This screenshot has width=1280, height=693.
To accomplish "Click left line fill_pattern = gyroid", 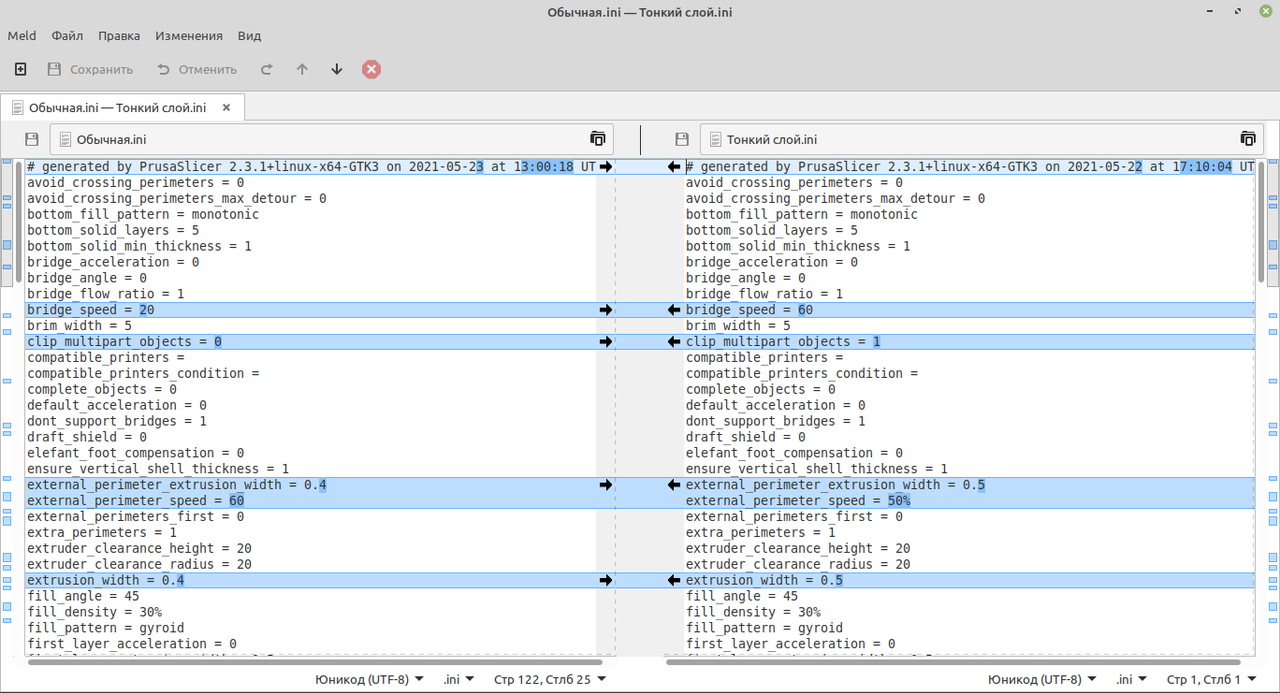I will coord(106,628).
